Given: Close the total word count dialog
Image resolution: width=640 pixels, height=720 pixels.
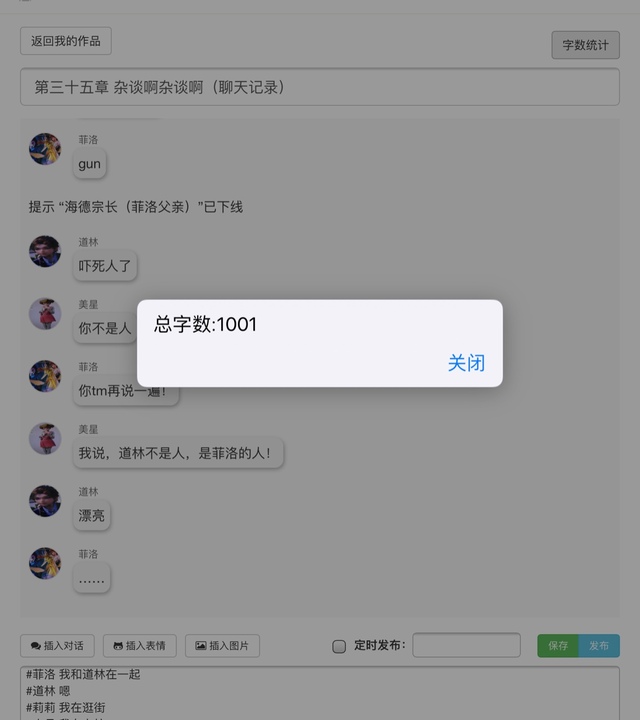Looking at the screenshot, I should coord(466,363).
